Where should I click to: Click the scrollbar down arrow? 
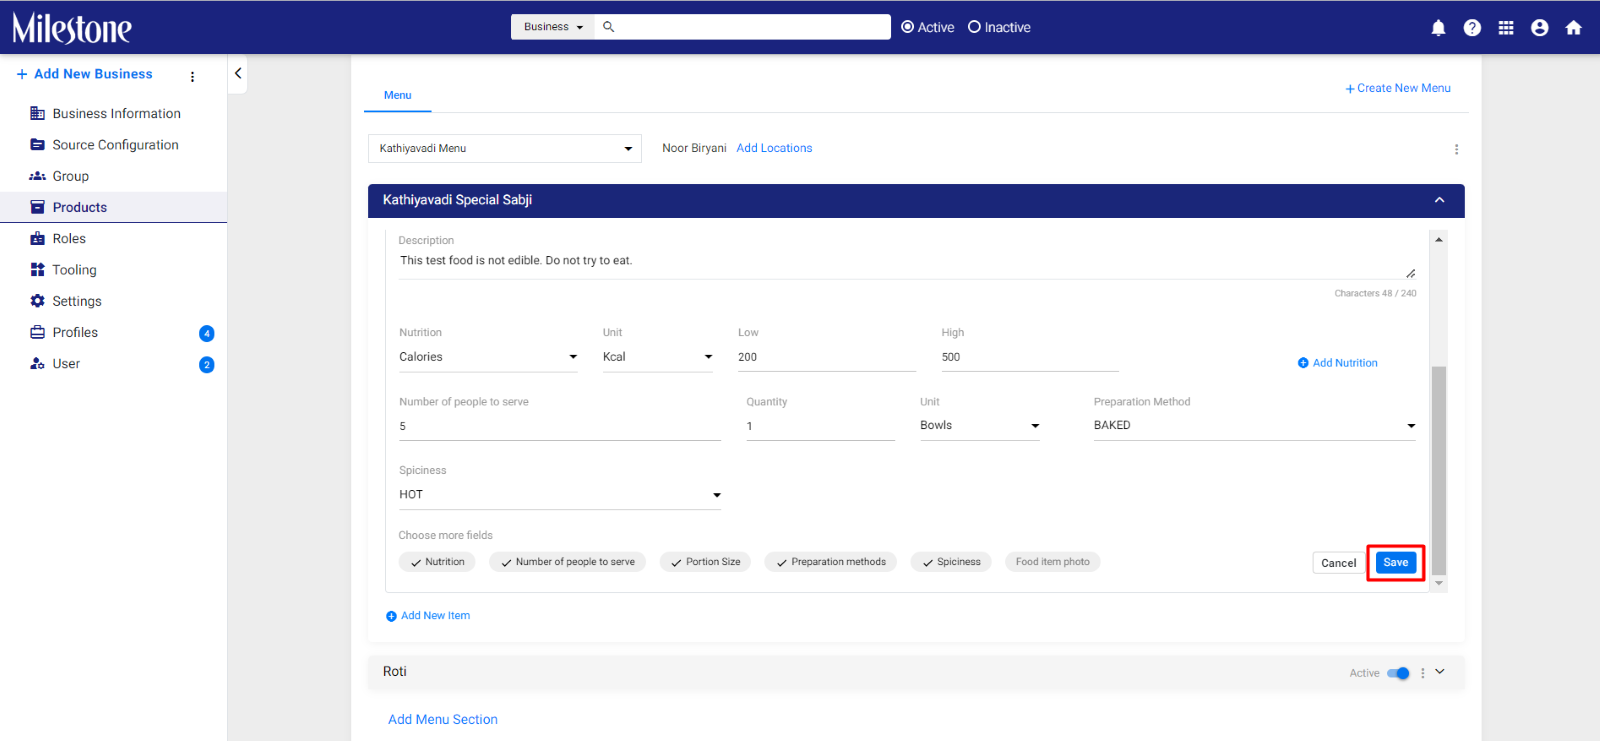(x=1439, y=583)
